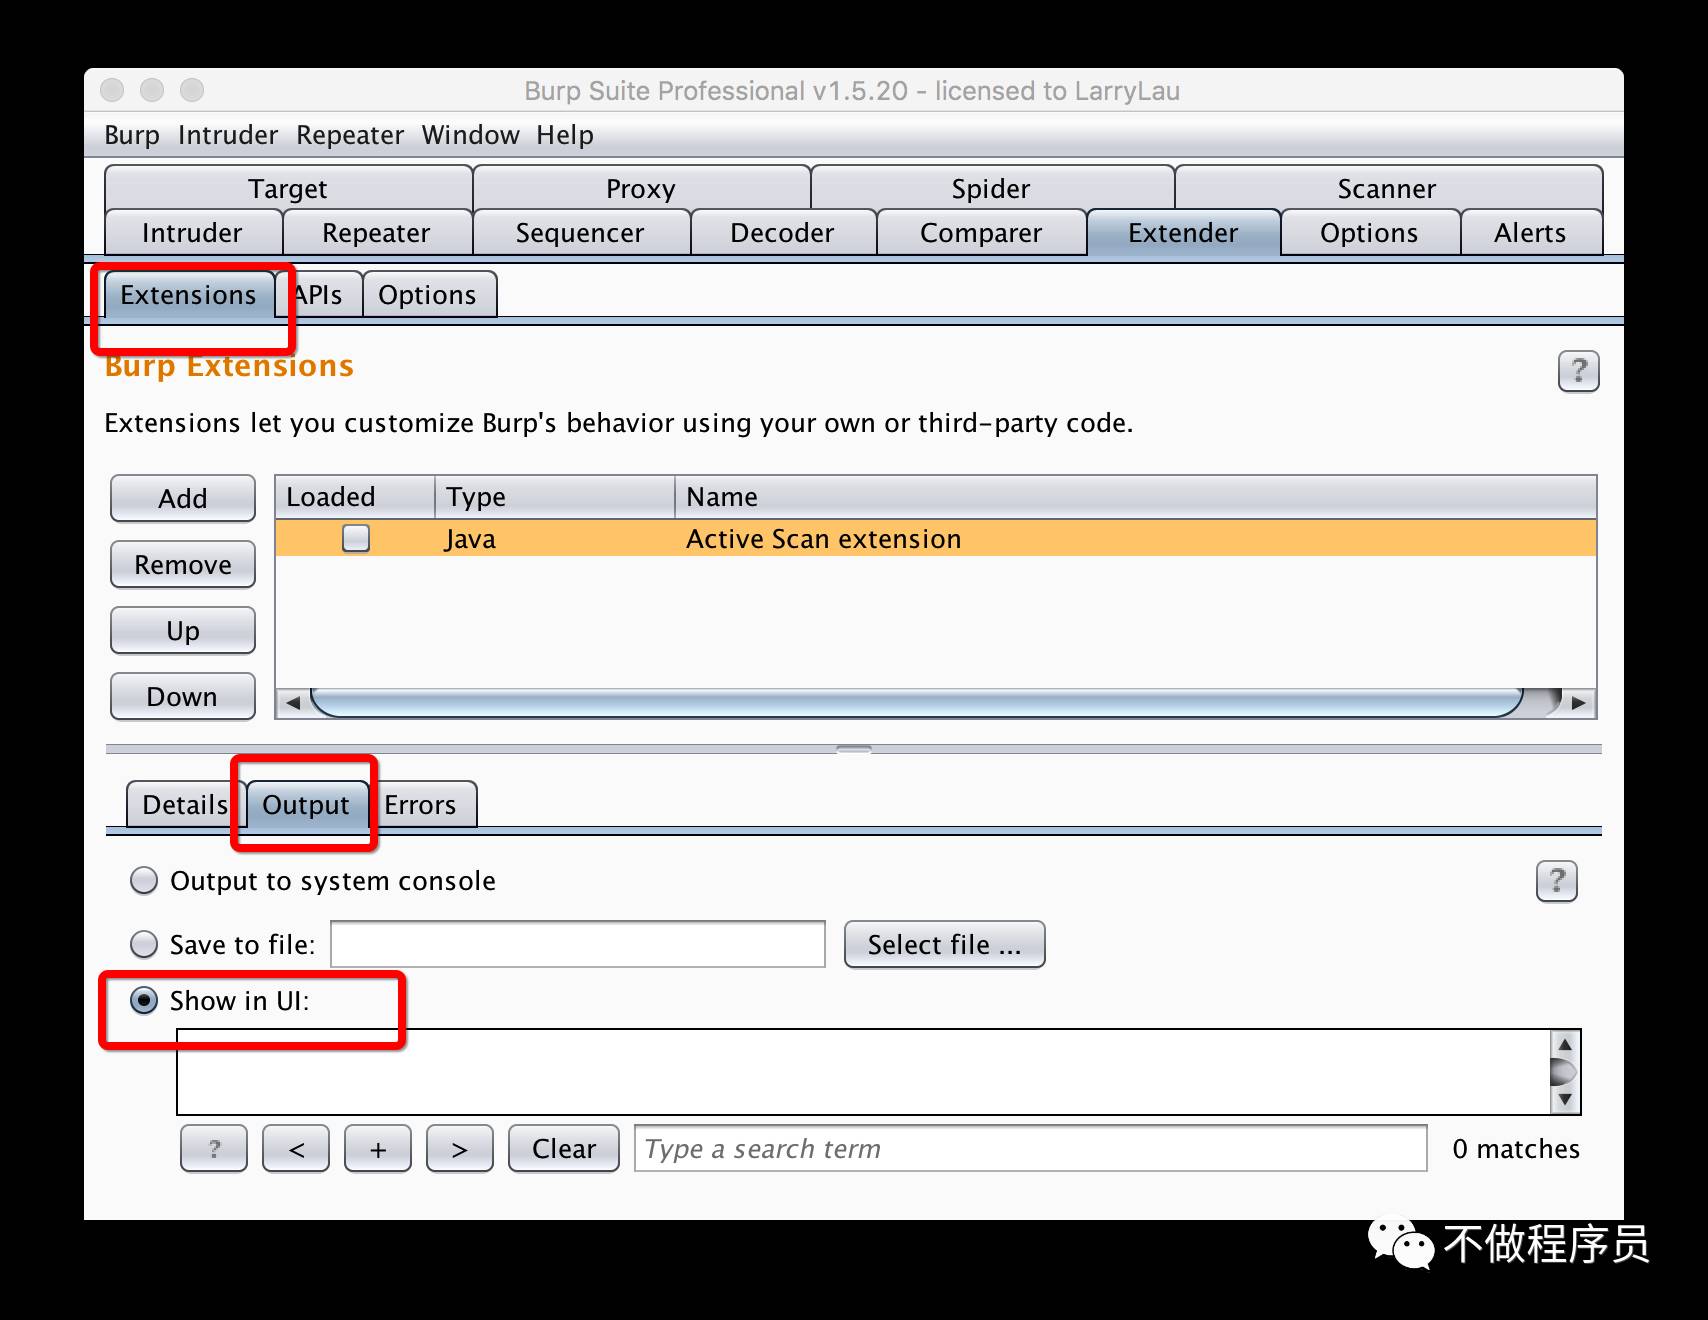Focus the Save to file path field
1708x1320 pixels.
[578, 944]
